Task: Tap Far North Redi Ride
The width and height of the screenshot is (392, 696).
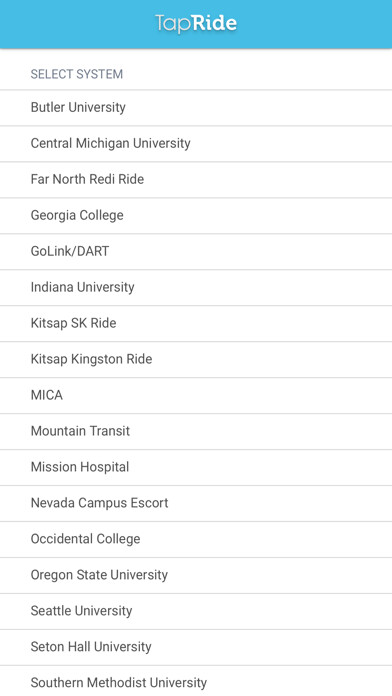Action: [x=196, y=180]
